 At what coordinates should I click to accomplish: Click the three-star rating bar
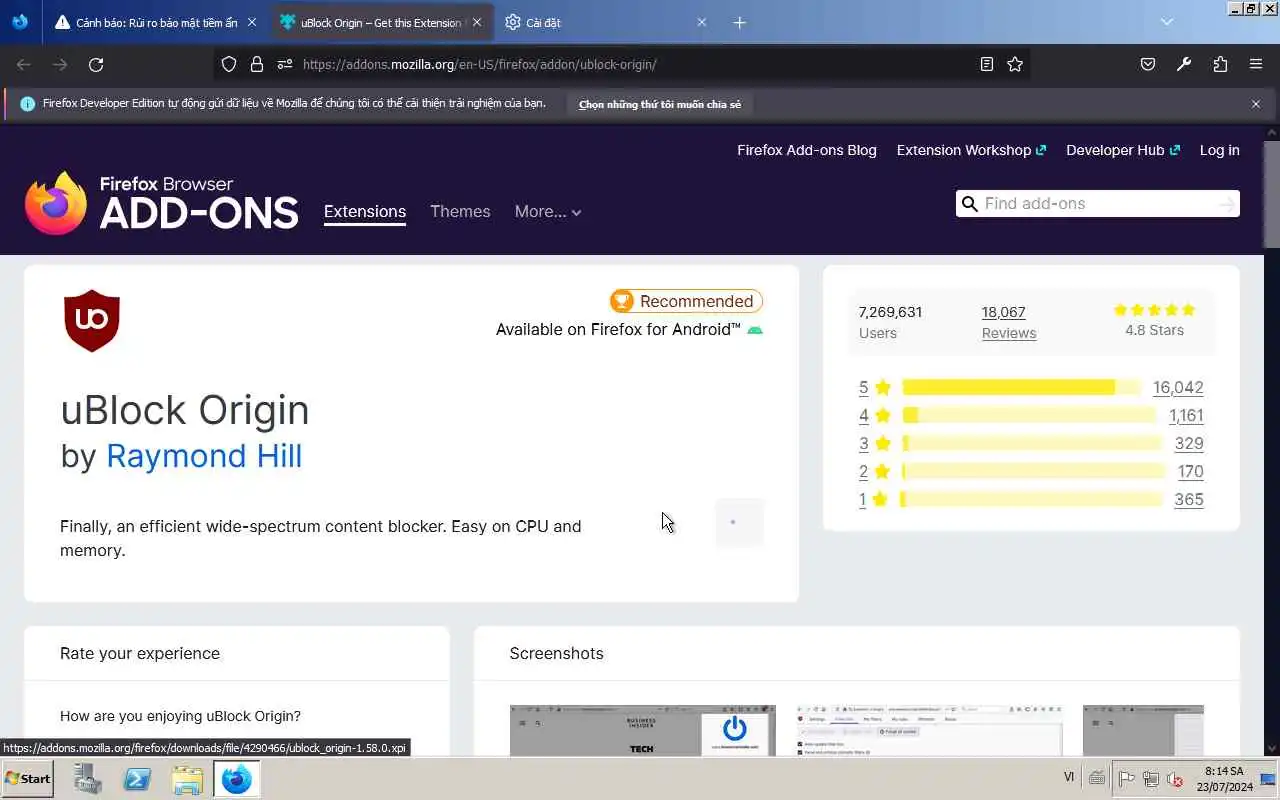pyautogui.click(x=1032, y=443)
